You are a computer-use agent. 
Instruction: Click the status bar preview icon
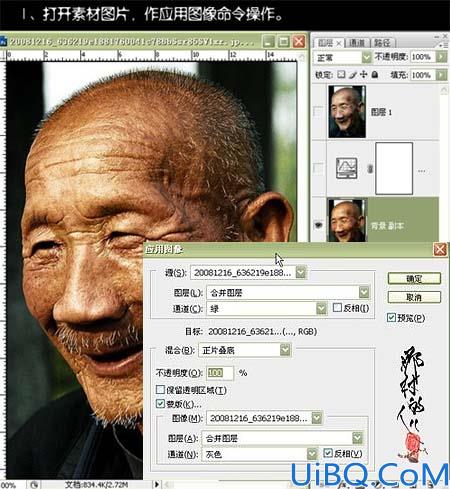tap(33, 484)
